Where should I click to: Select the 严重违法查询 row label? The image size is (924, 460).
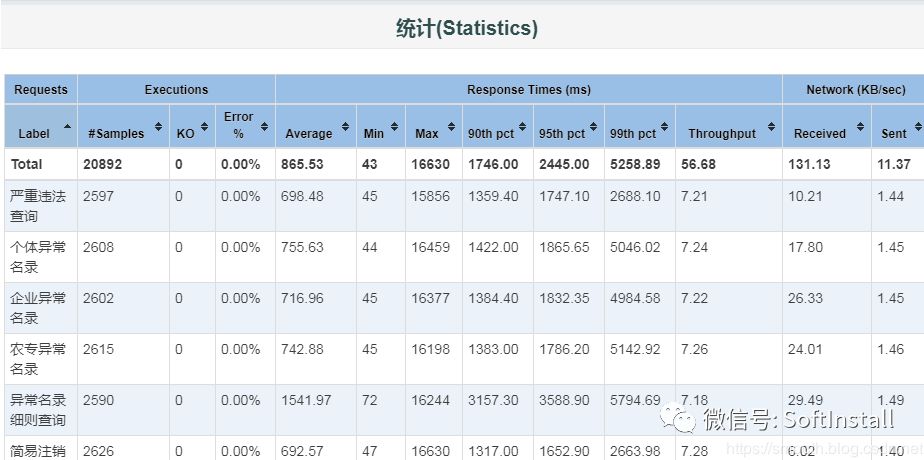coord(38,206)
